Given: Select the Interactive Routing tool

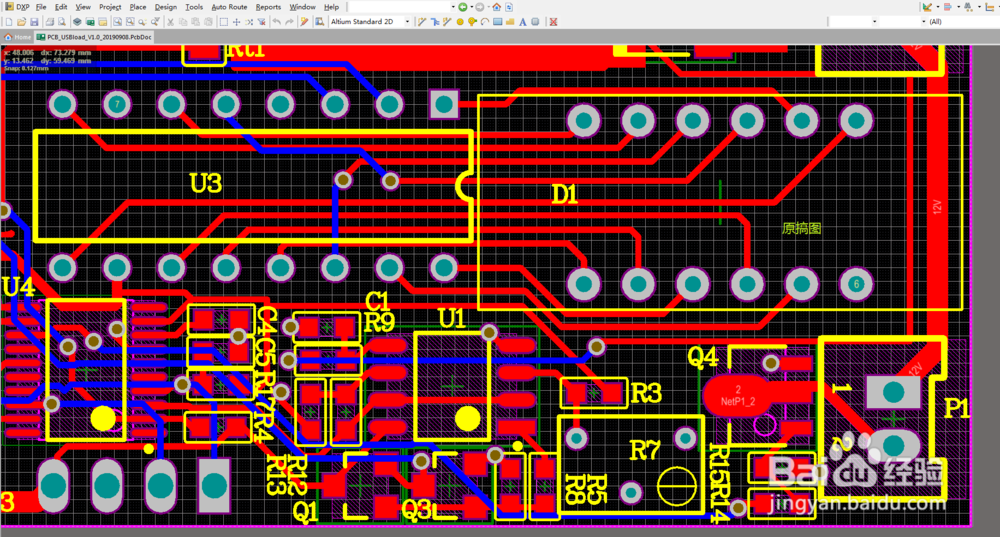Looking at the screenshot, I should pyautogui.click(x=422, y=22).
